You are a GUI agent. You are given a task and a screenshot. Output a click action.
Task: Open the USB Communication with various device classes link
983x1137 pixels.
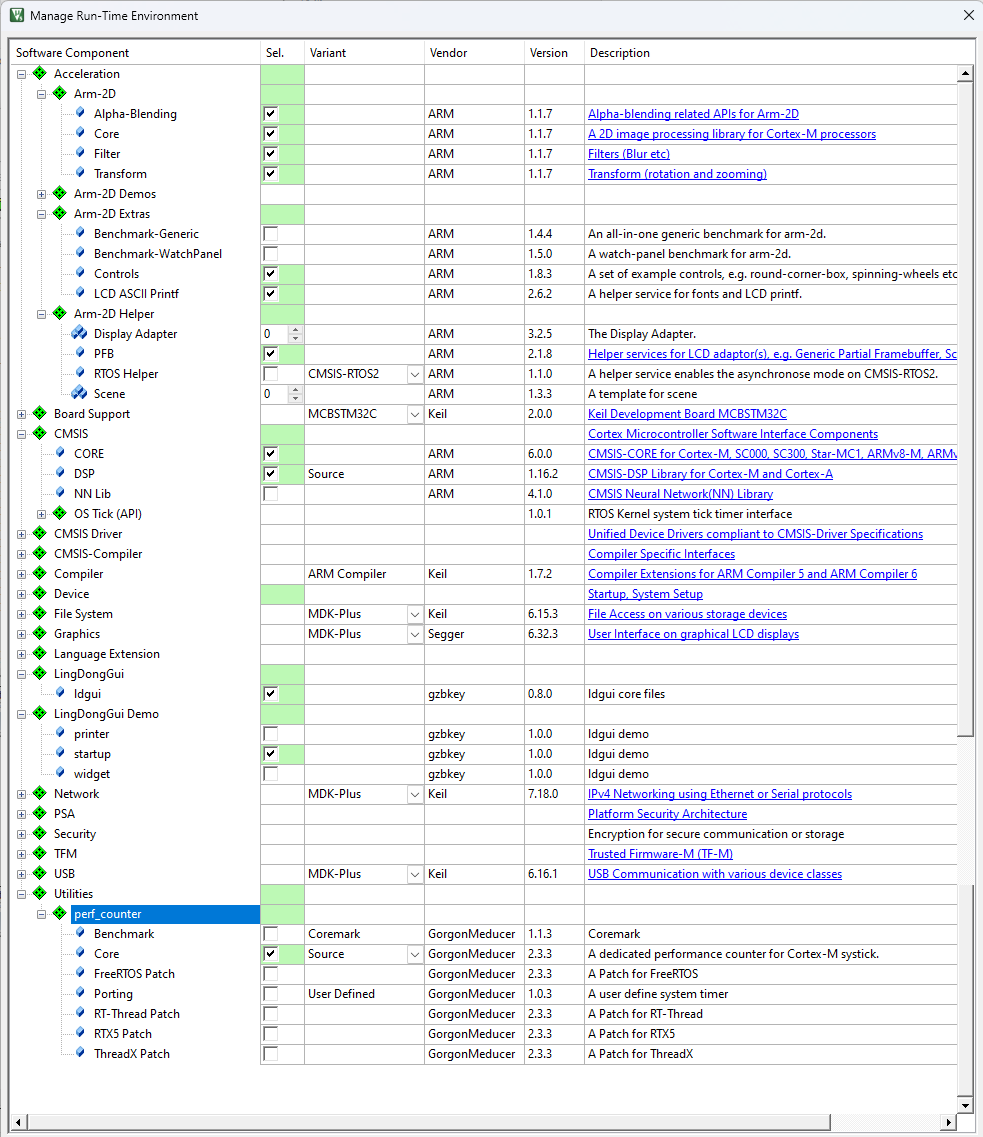[x=715, y=874]
